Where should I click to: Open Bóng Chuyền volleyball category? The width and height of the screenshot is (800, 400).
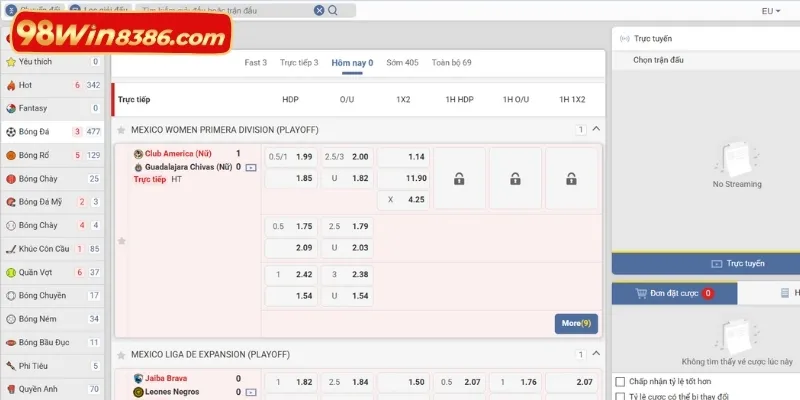click(52, 295)
